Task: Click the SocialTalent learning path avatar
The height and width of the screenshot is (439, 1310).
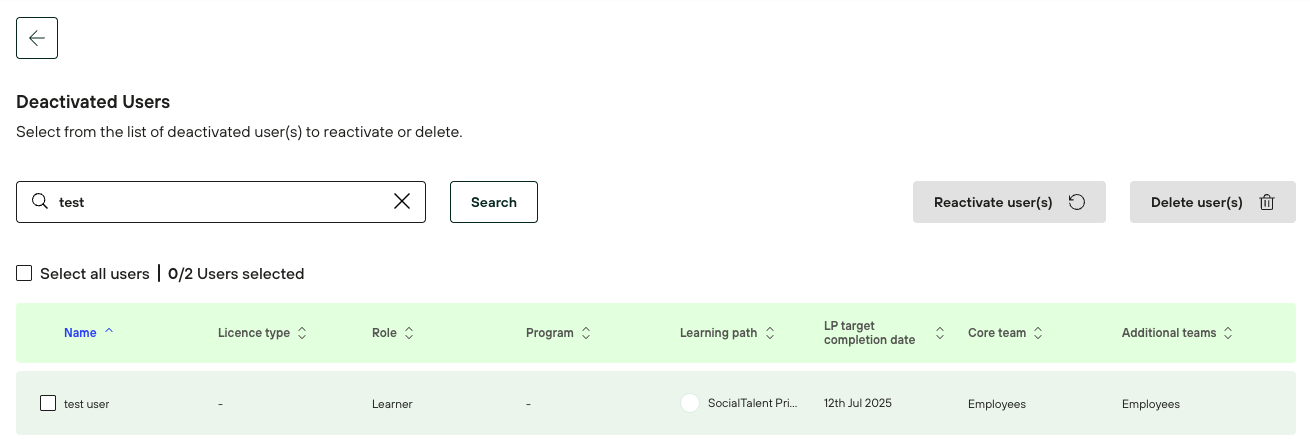Action: point(689,404)
